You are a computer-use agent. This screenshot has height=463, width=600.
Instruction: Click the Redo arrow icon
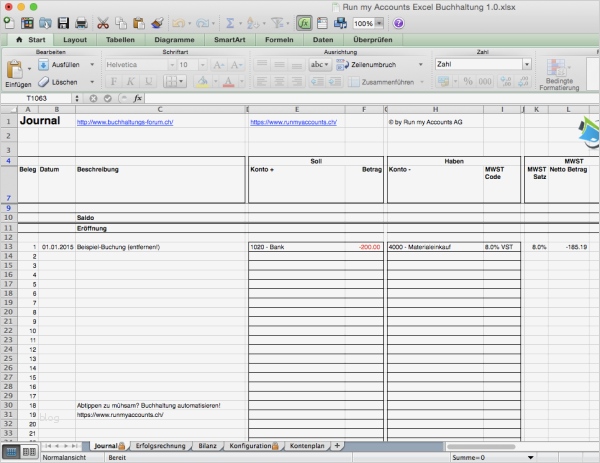click(x=202, y=23)
